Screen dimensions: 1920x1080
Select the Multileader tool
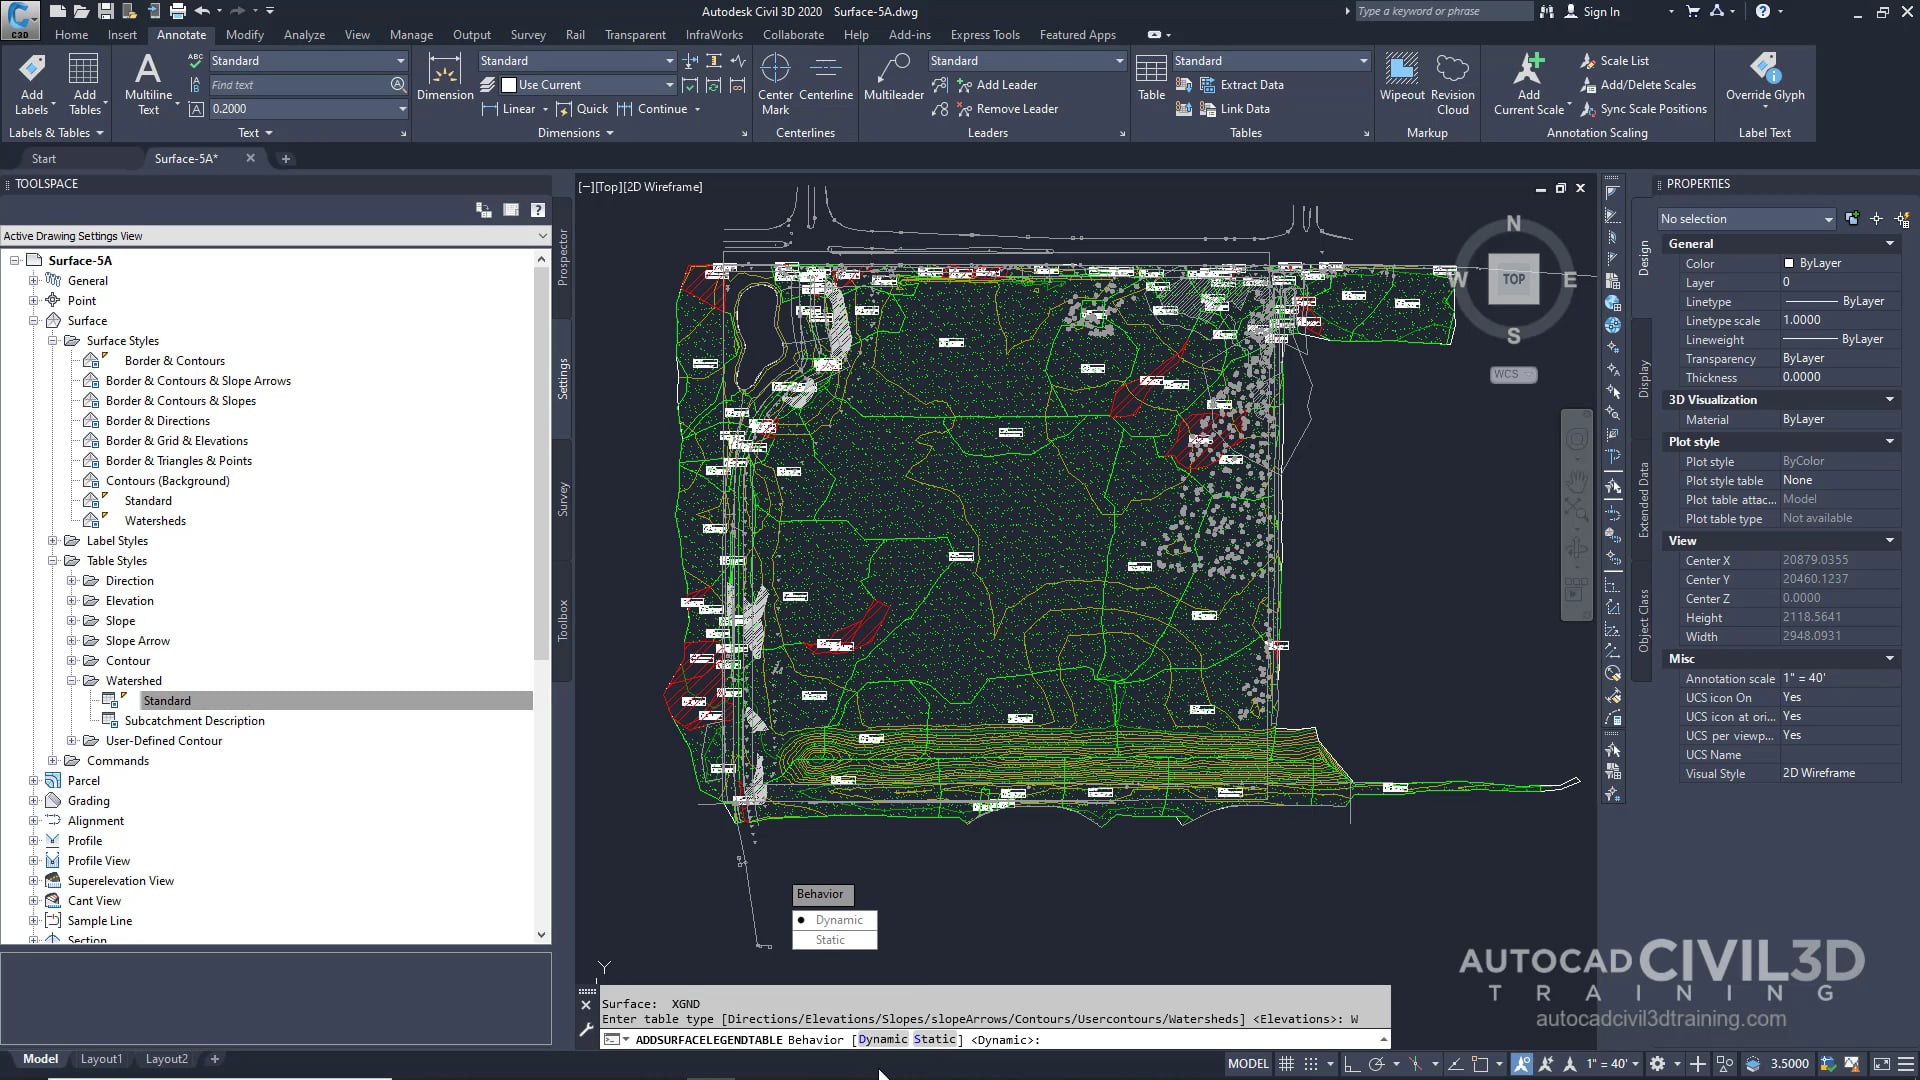click(893, 70)
